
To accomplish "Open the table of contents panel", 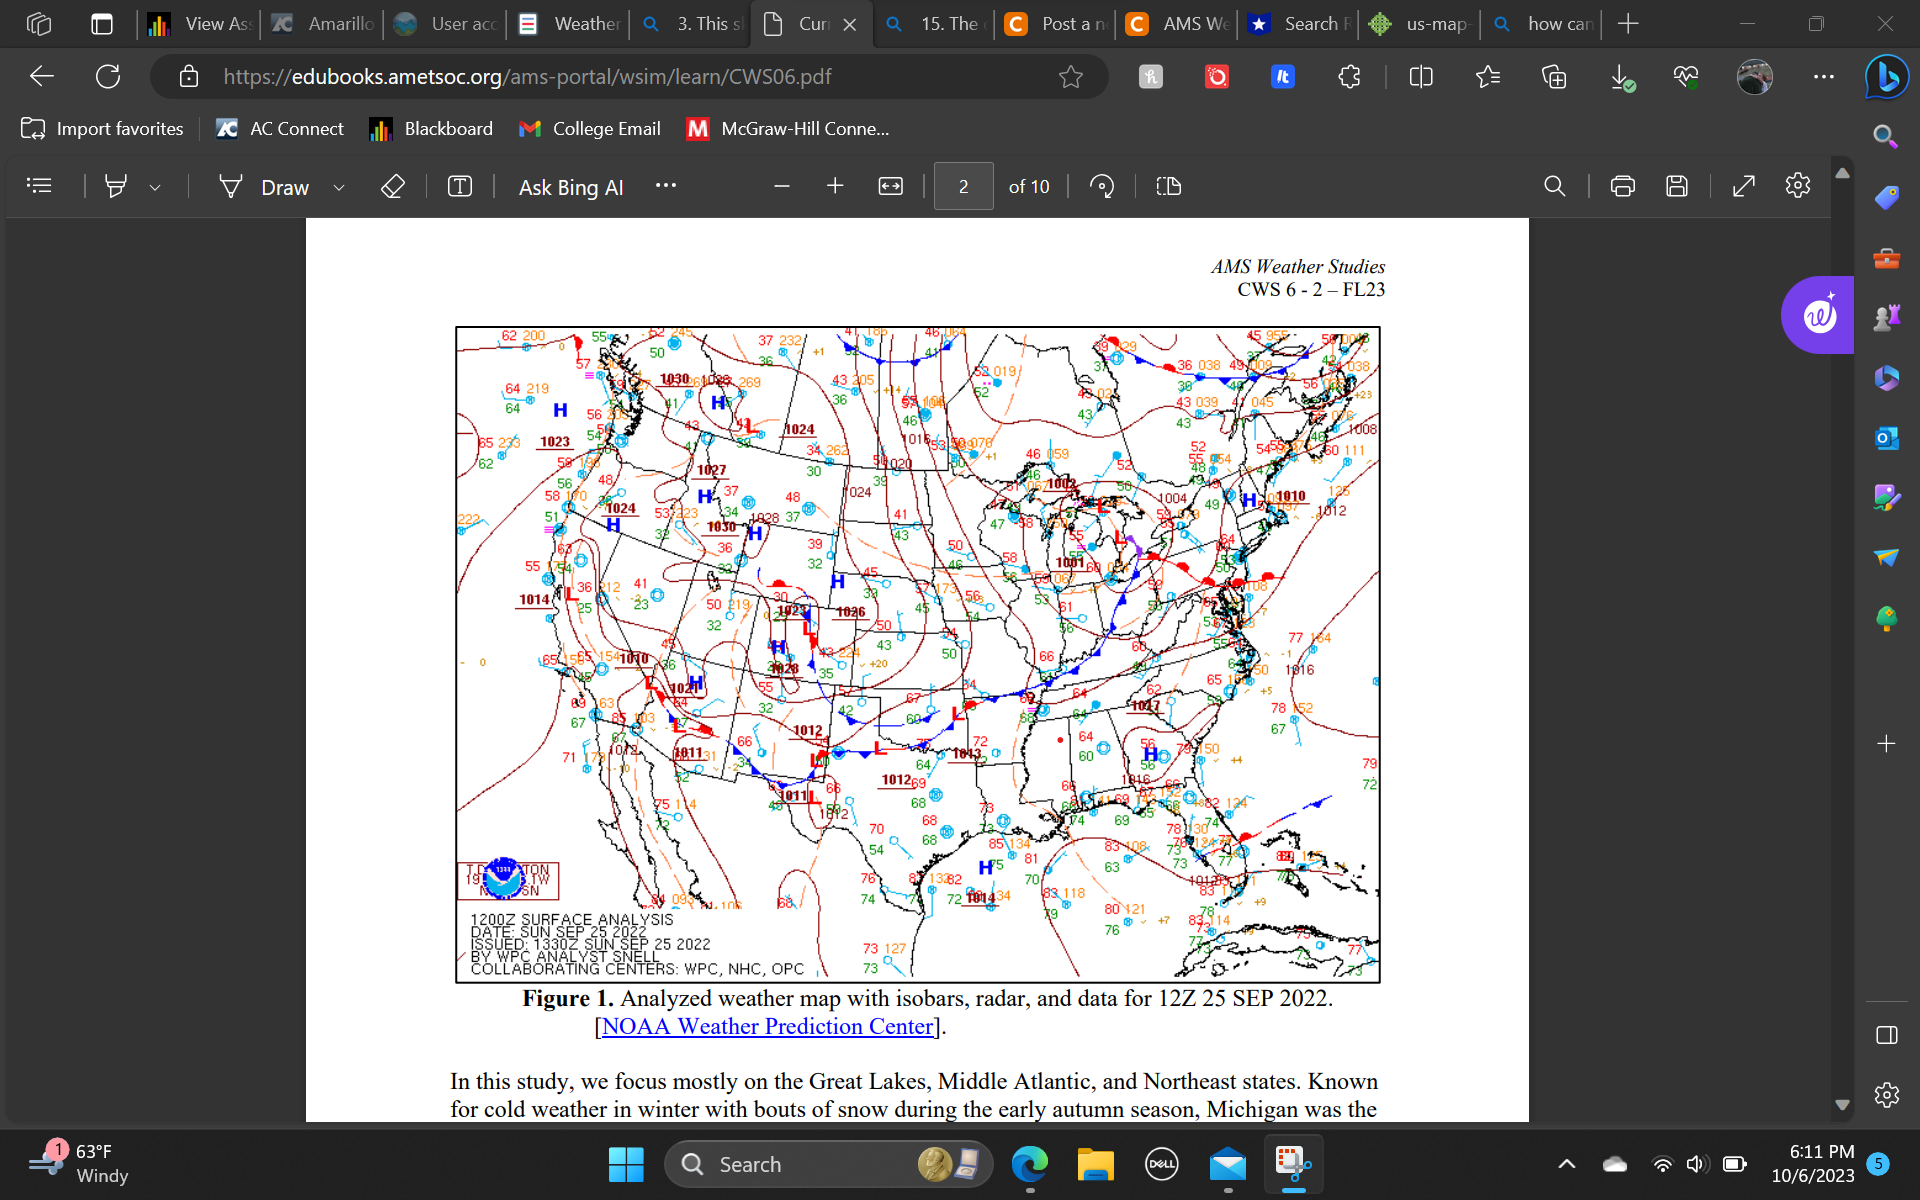I will point(38,186).
